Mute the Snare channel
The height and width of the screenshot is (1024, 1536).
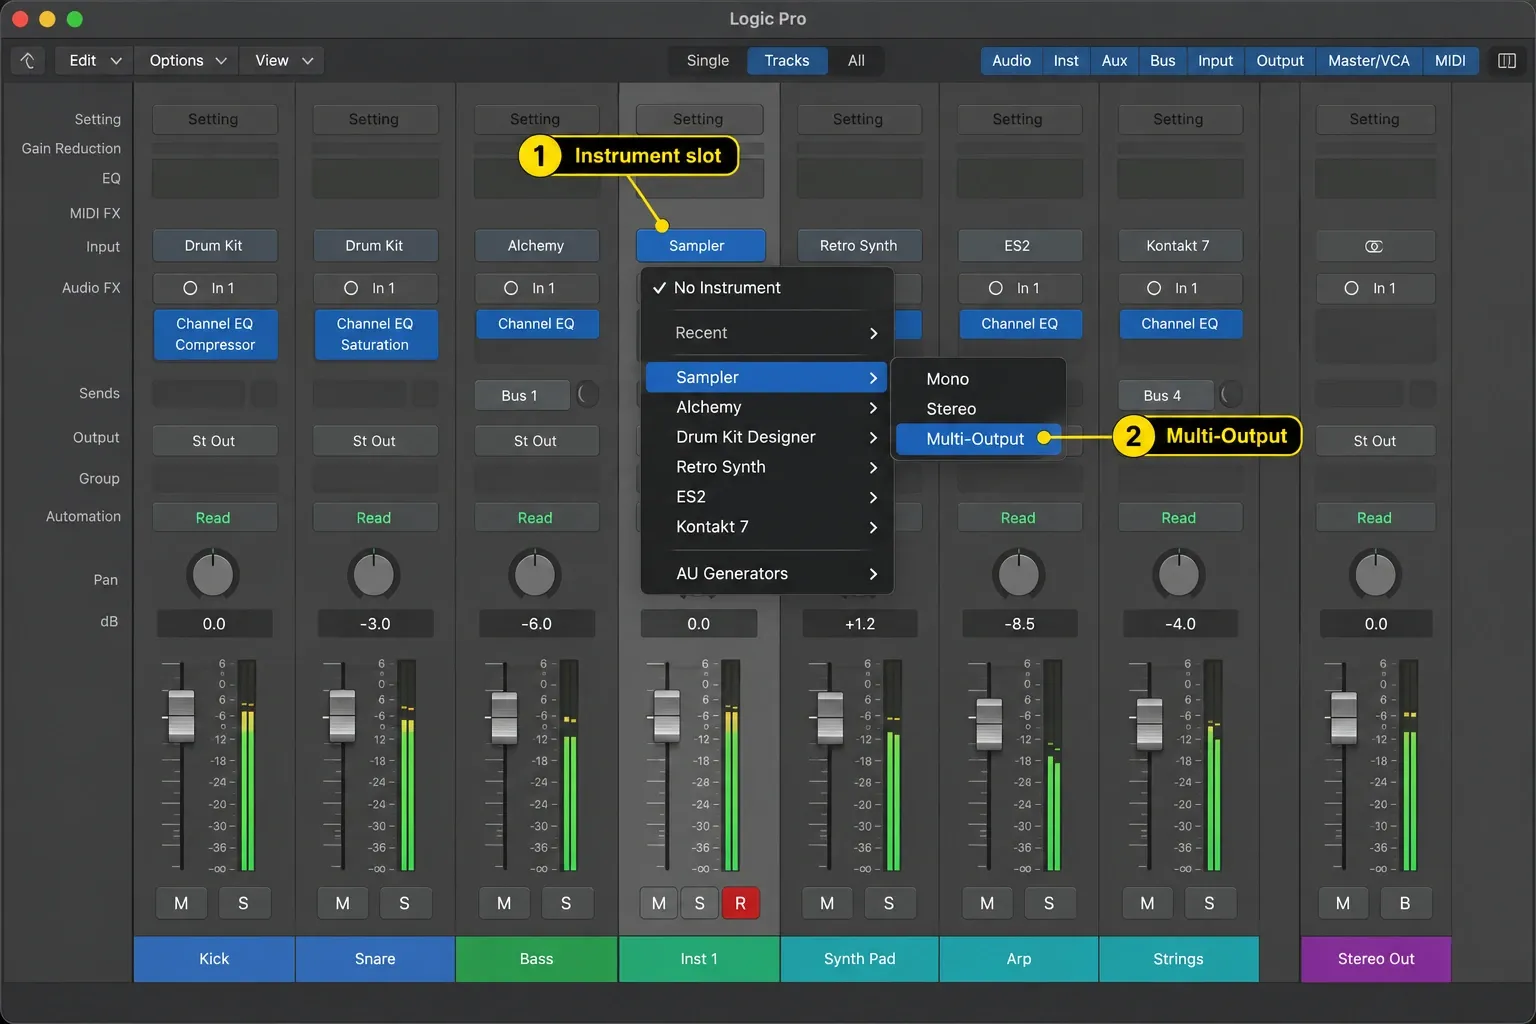tap(342, 903)
